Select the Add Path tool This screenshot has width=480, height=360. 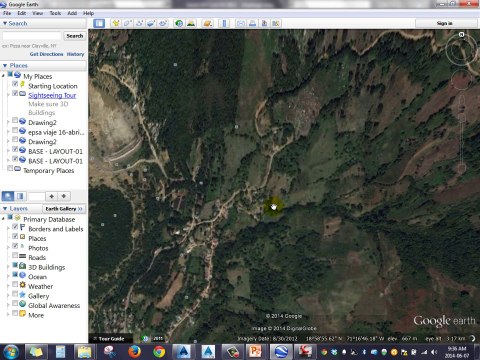tap(139, 23)
